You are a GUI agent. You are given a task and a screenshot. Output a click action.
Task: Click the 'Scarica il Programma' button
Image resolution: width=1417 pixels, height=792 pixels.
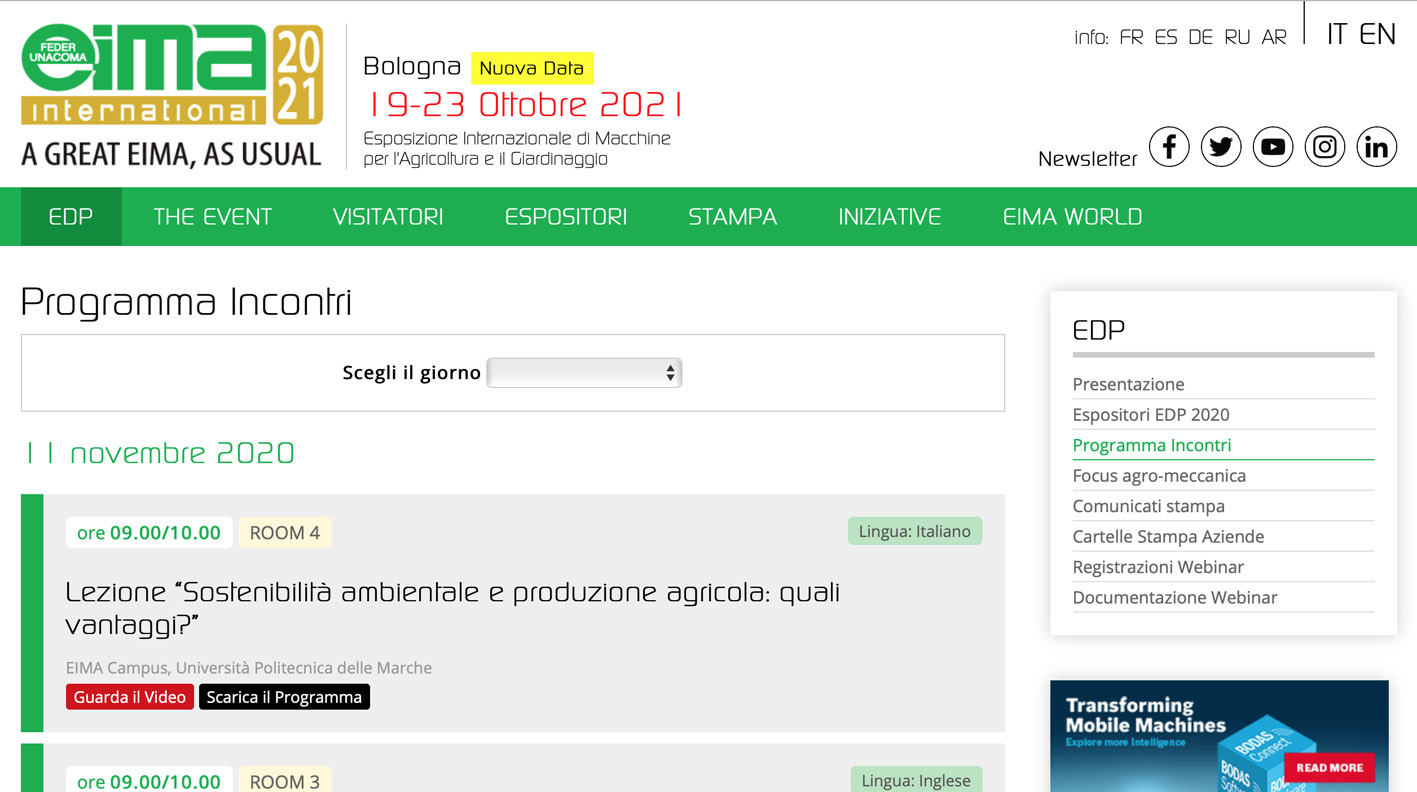[x=284, y=697]
